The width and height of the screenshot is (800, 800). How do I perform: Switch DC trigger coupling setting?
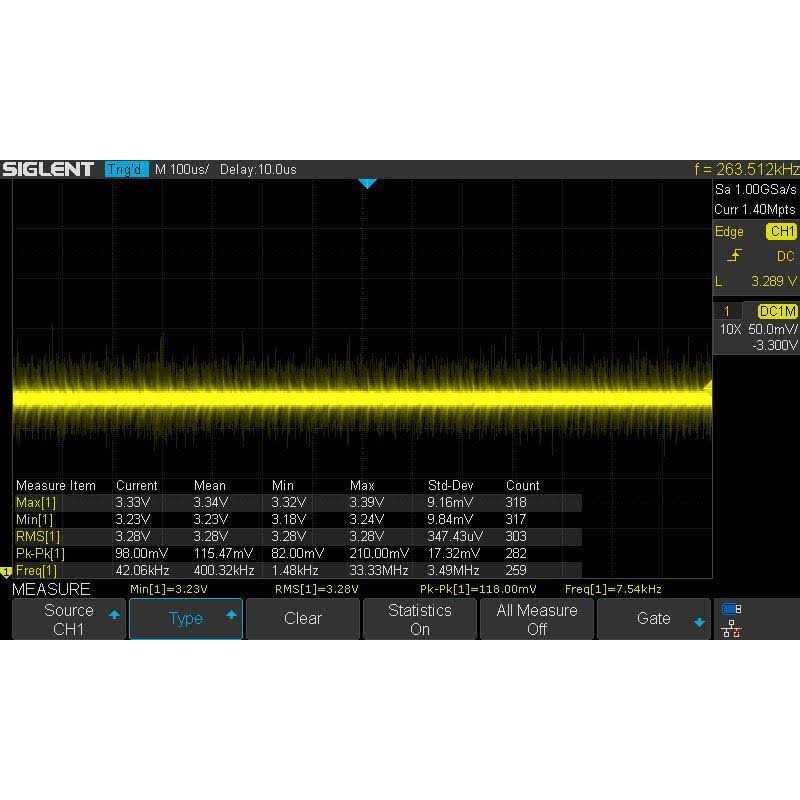(784, 256)
